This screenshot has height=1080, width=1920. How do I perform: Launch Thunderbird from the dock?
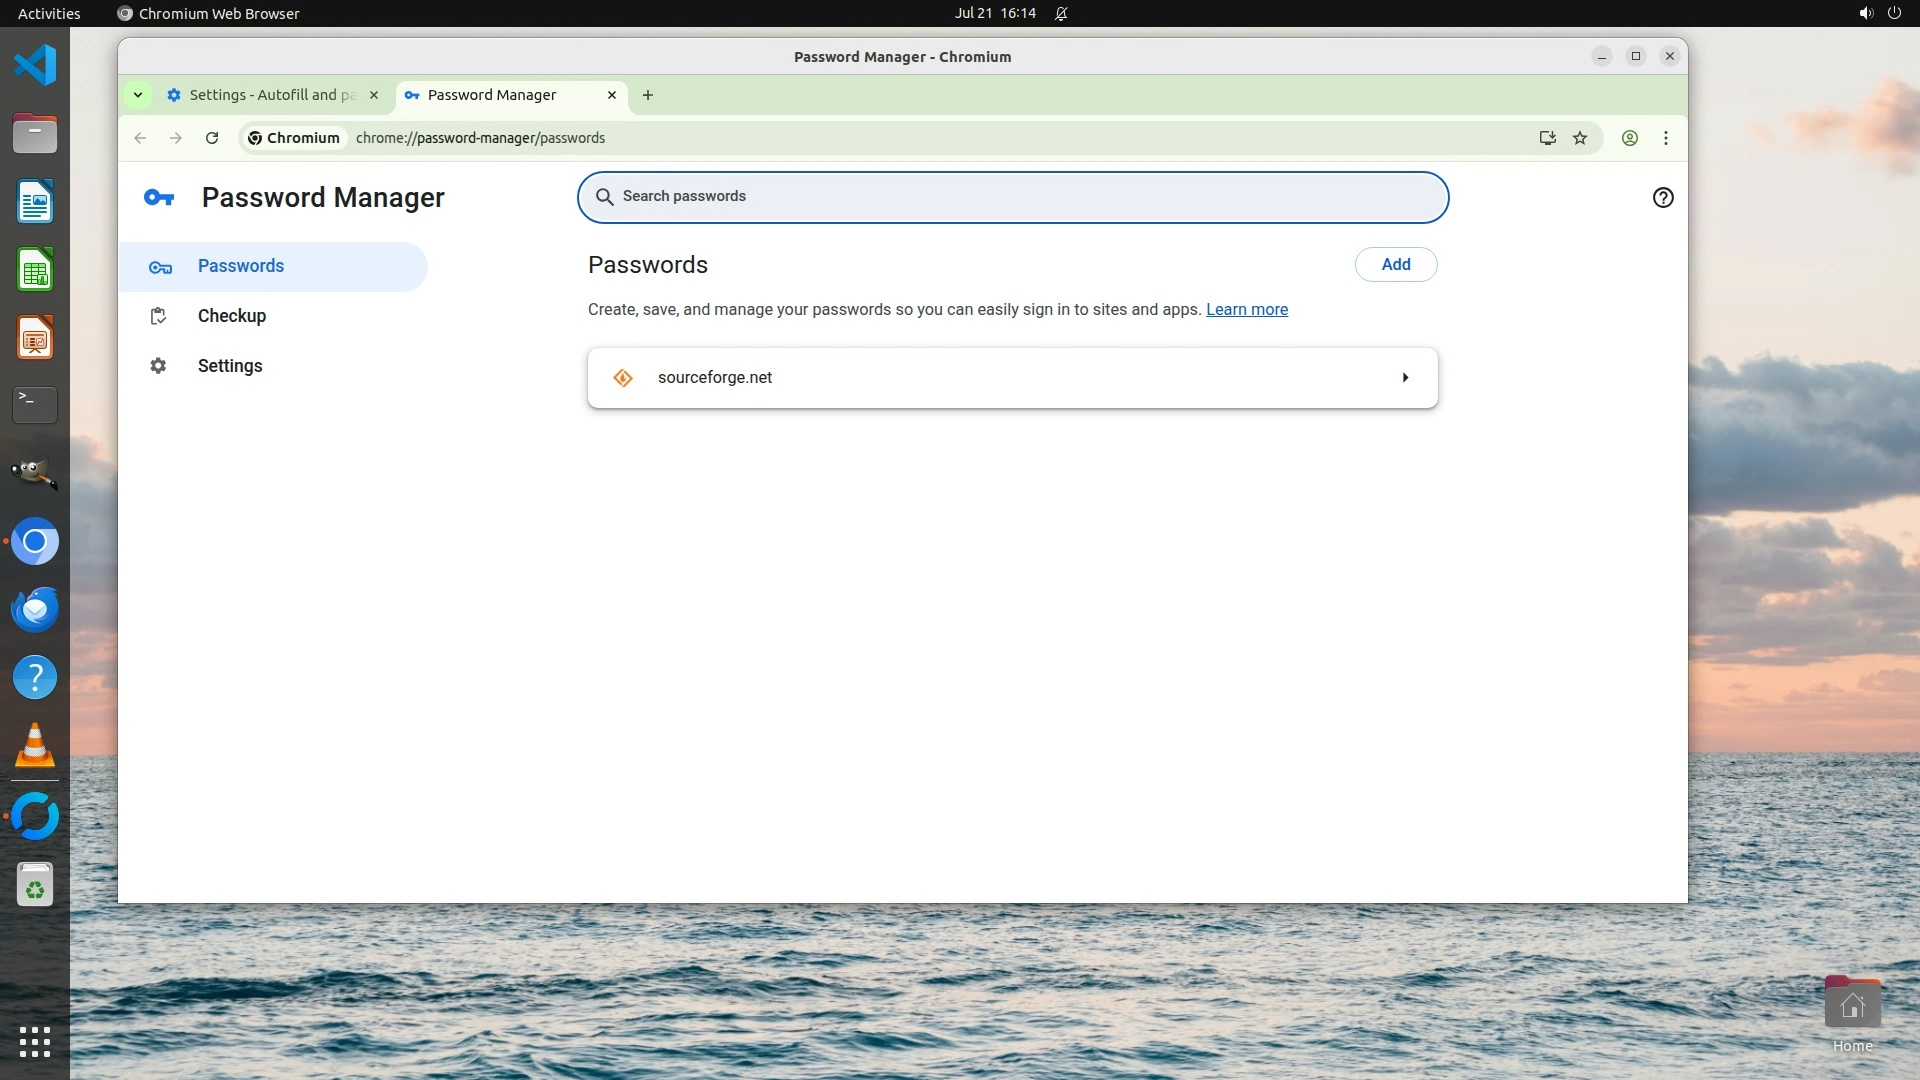coord(35,609)
